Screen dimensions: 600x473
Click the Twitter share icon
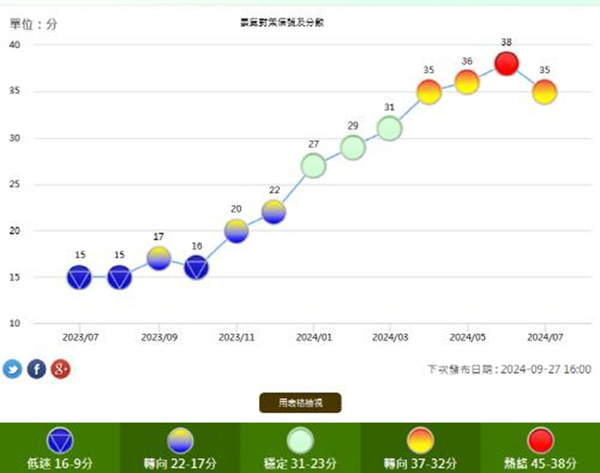13,369
